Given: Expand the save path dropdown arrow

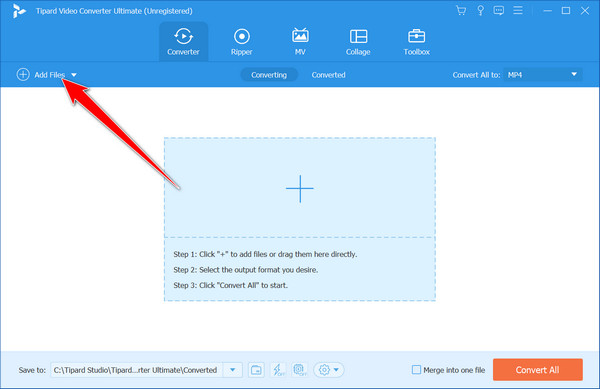Looking at the screenshot, I should pyautogui.click(x=233, y=370).
